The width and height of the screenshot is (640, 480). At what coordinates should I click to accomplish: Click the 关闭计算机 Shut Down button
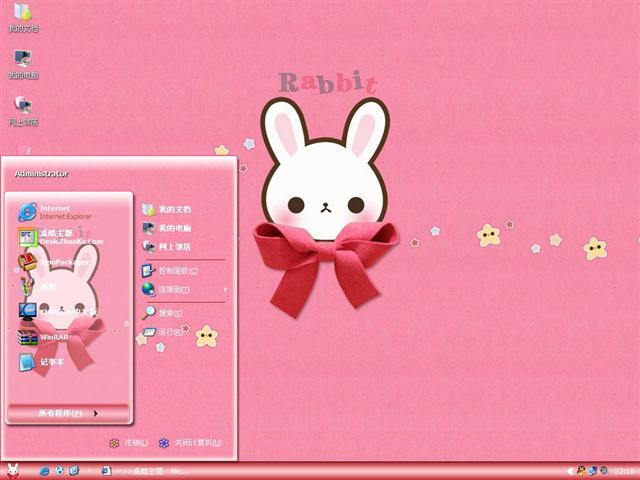[x=190, y=443]
